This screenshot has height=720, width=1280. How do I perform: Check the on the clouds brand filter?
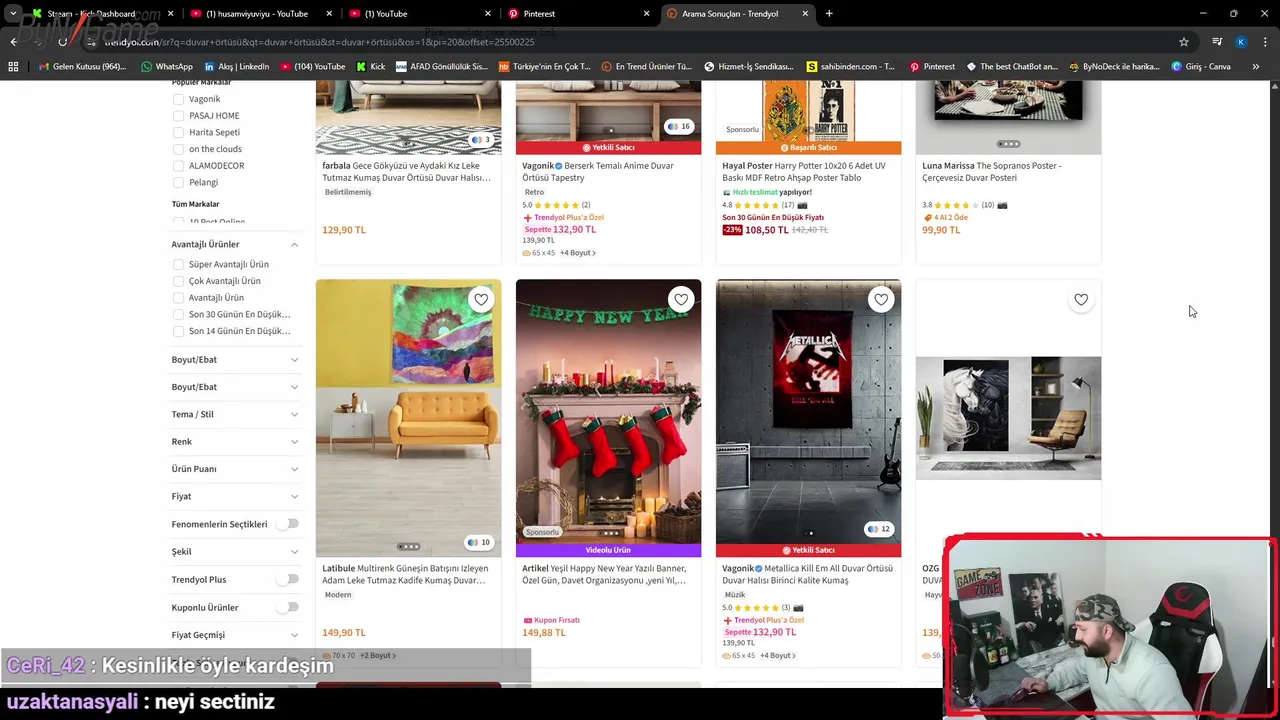(x=178, y=149)
